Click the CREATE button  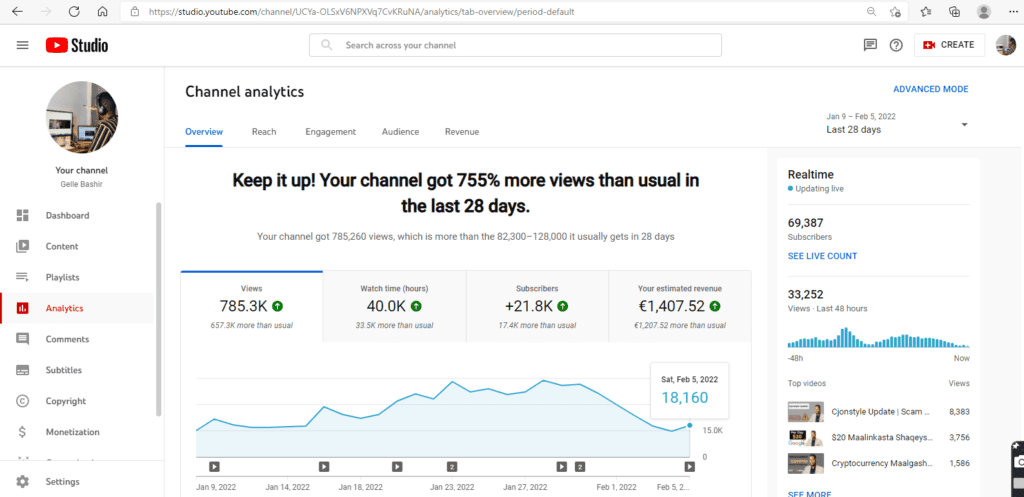point(949,45)
